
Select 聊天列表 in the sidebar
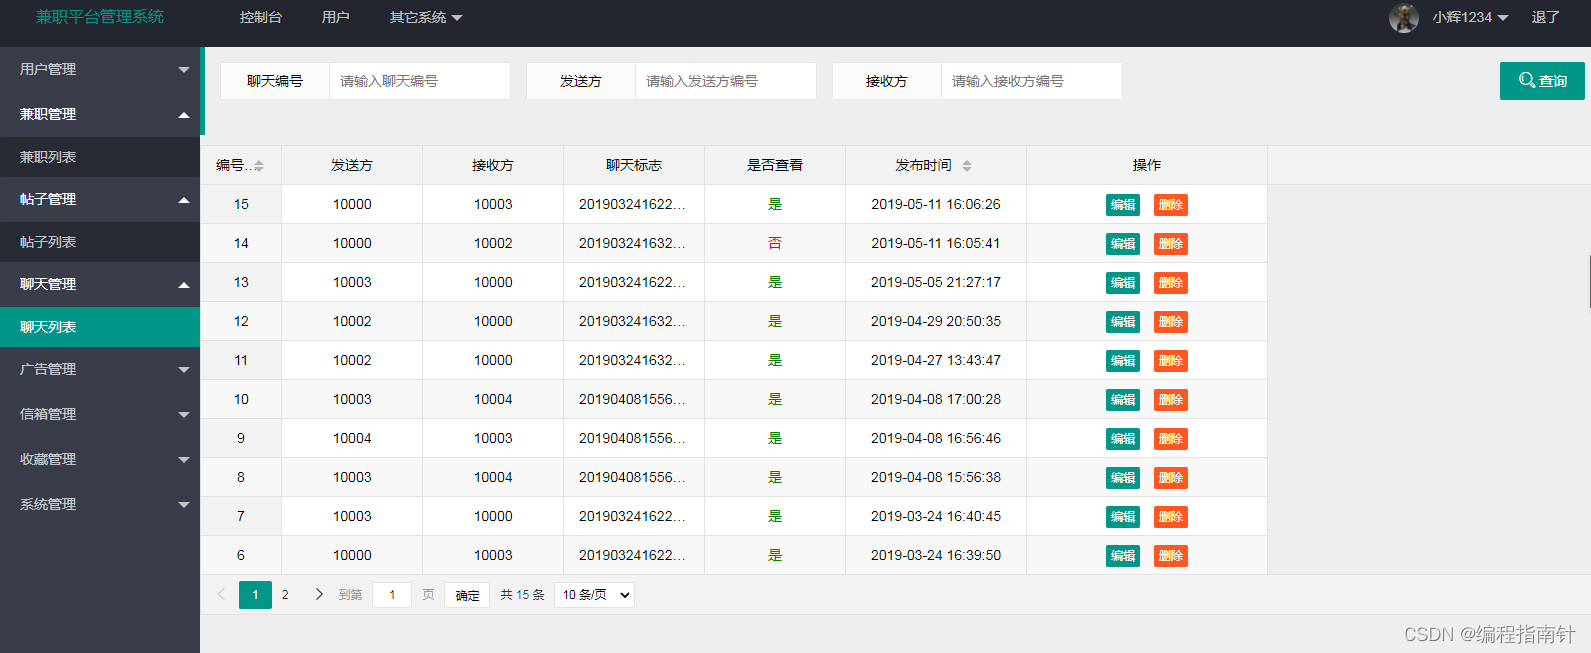100,327
